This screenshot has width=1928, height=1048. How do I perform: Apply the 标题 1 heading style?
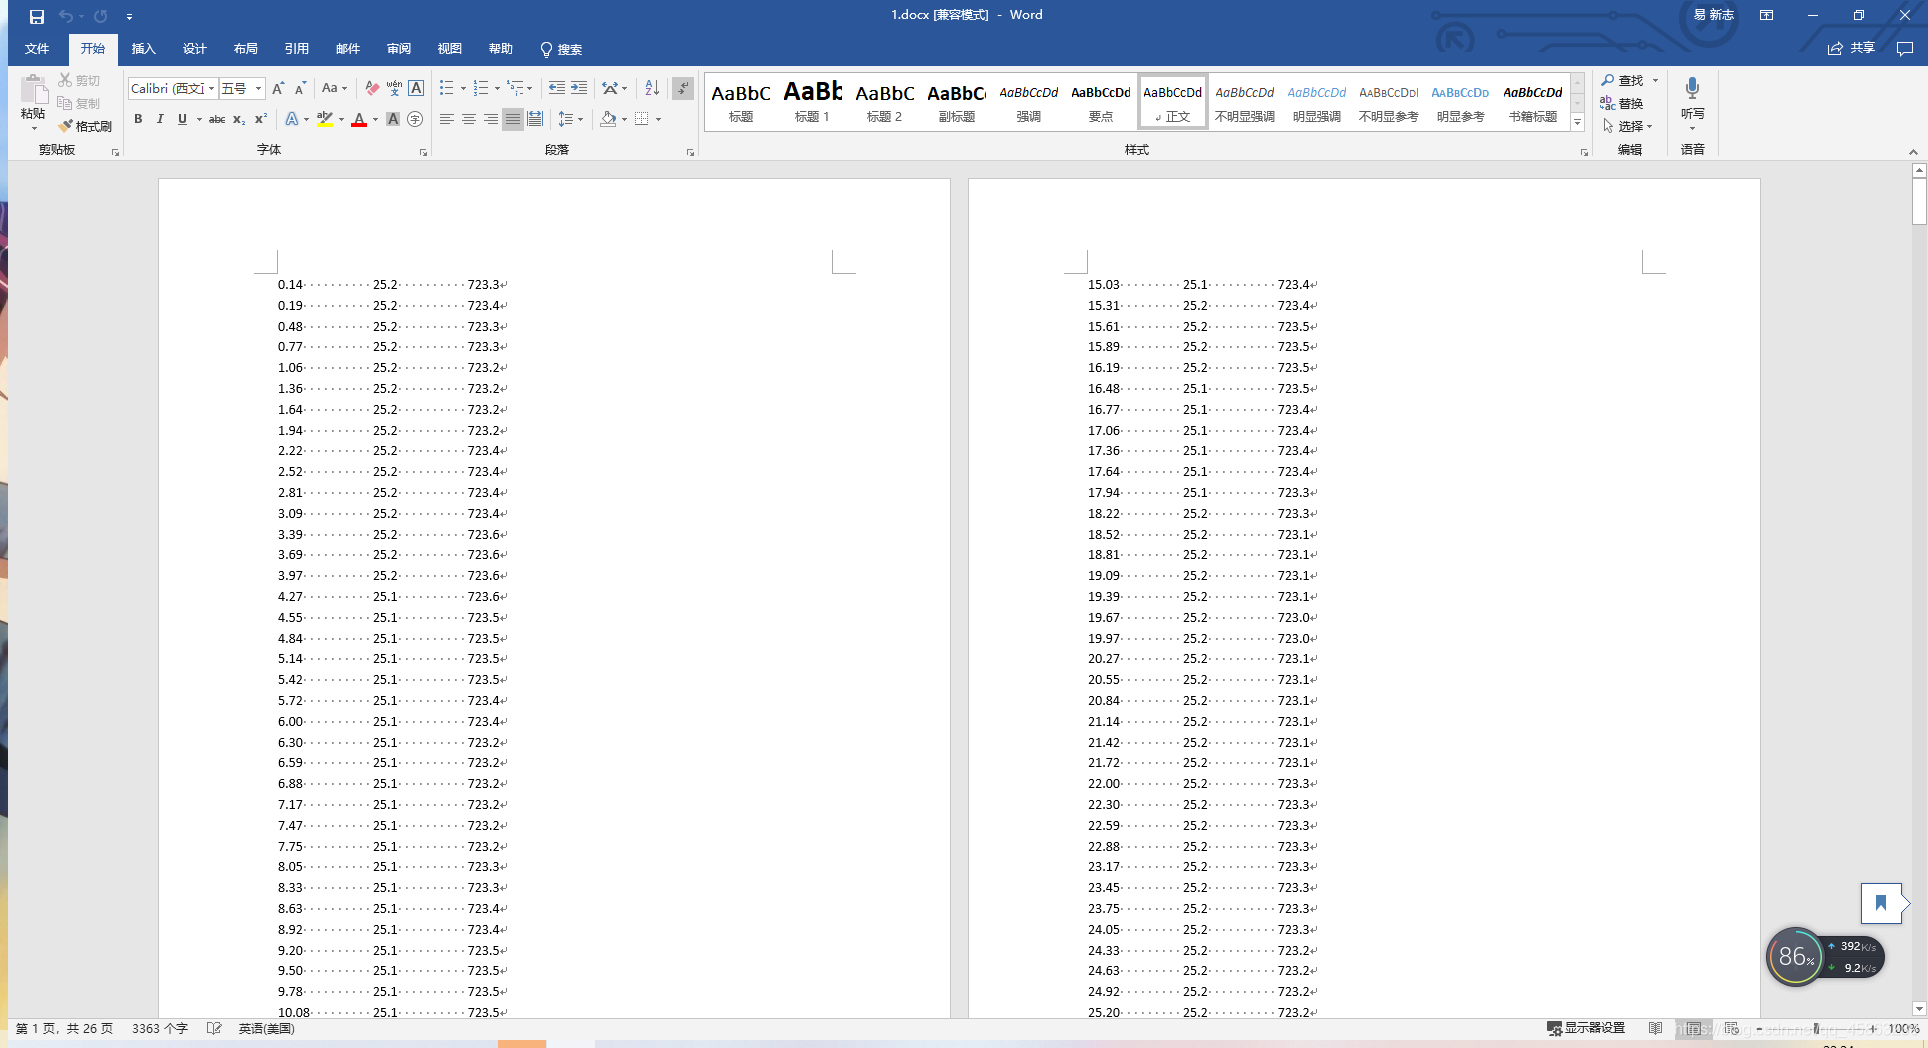point(812,101)
